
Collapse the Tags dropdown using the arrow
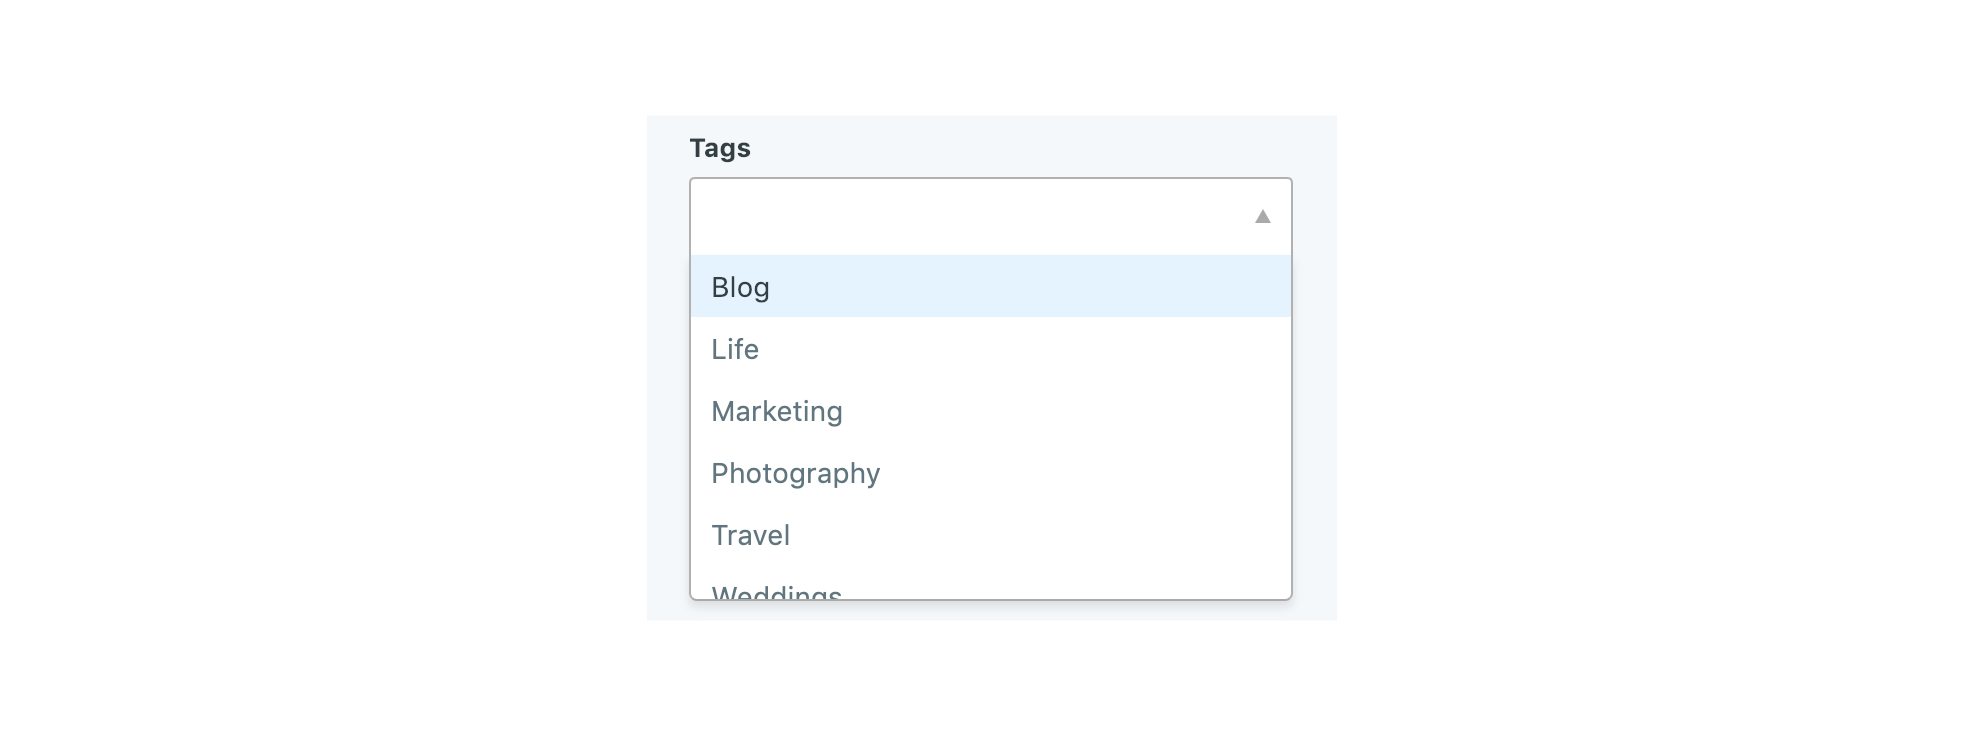[1262, 217]
